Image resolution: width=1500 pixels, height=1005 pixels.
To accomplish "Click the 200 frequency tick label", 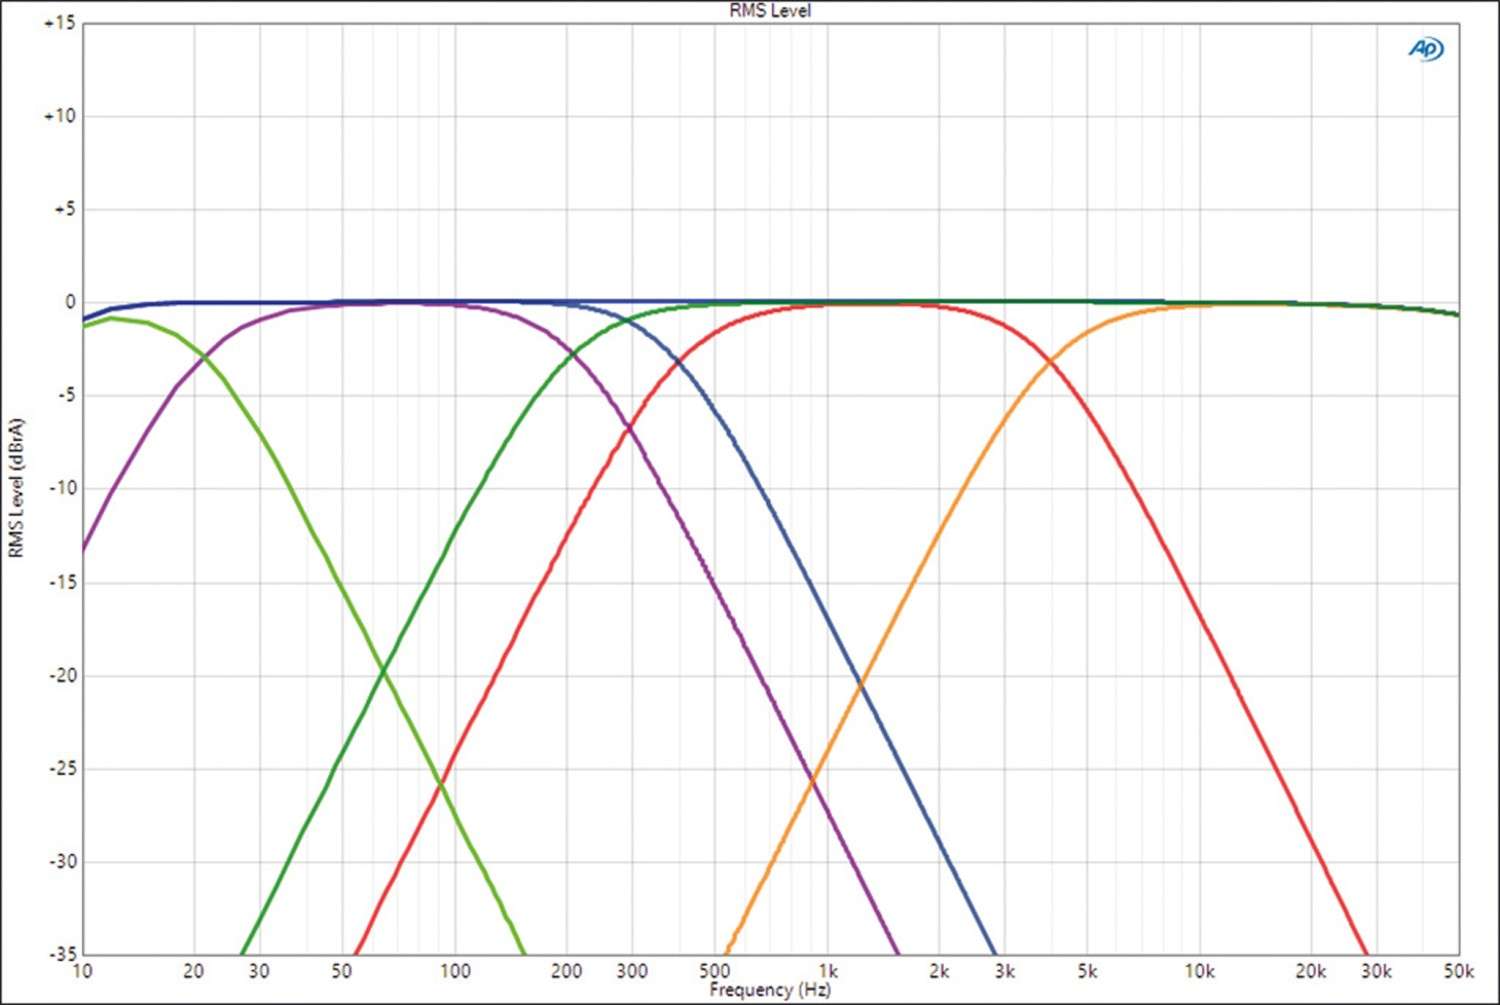I will pos(566,971).
